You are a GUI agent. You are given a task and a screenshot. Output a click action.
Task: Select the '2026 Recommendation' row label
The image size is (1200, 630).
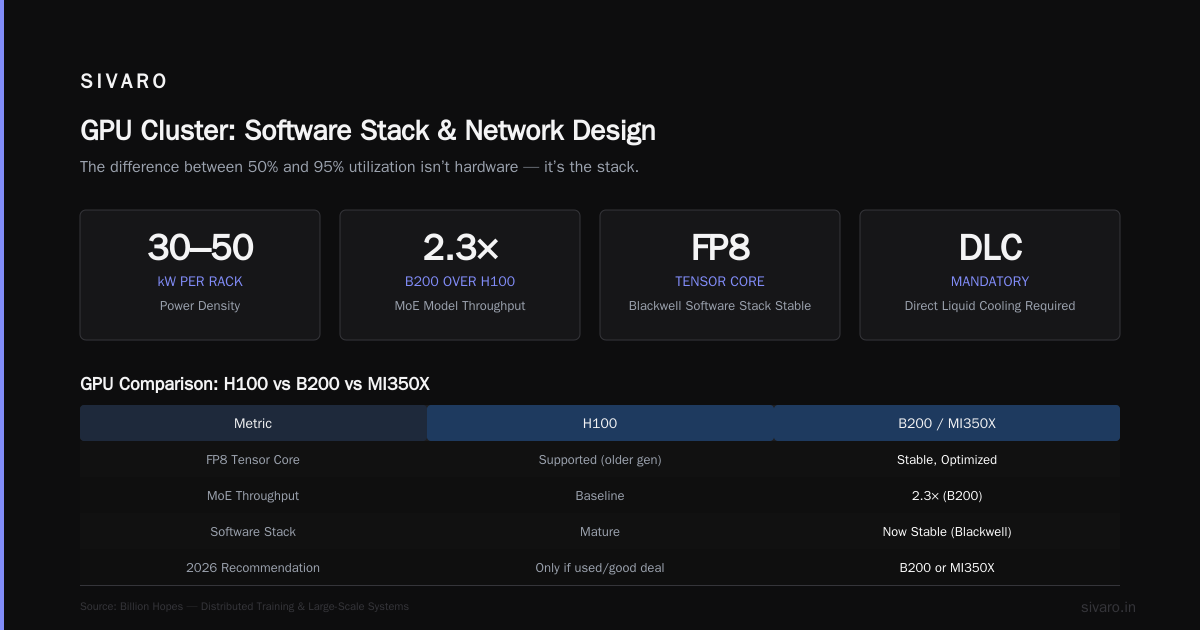[x=253, y=568]
